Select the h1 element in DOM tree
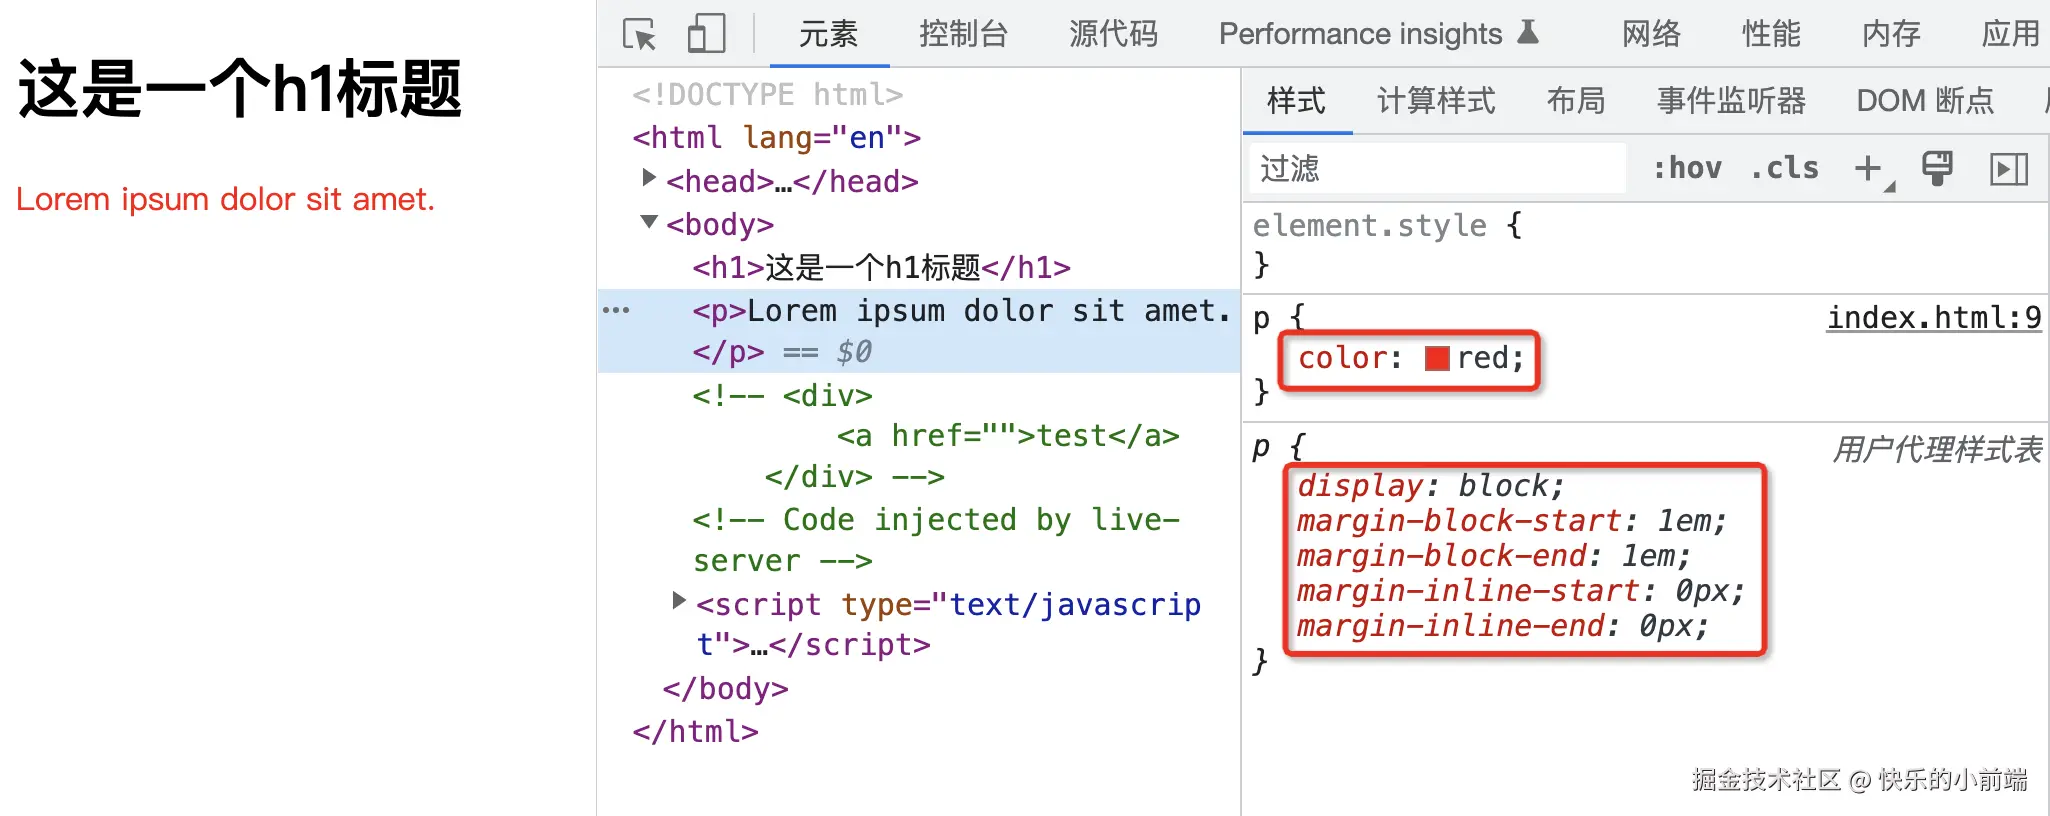The image size is (2050, 816). pos(881,267)
